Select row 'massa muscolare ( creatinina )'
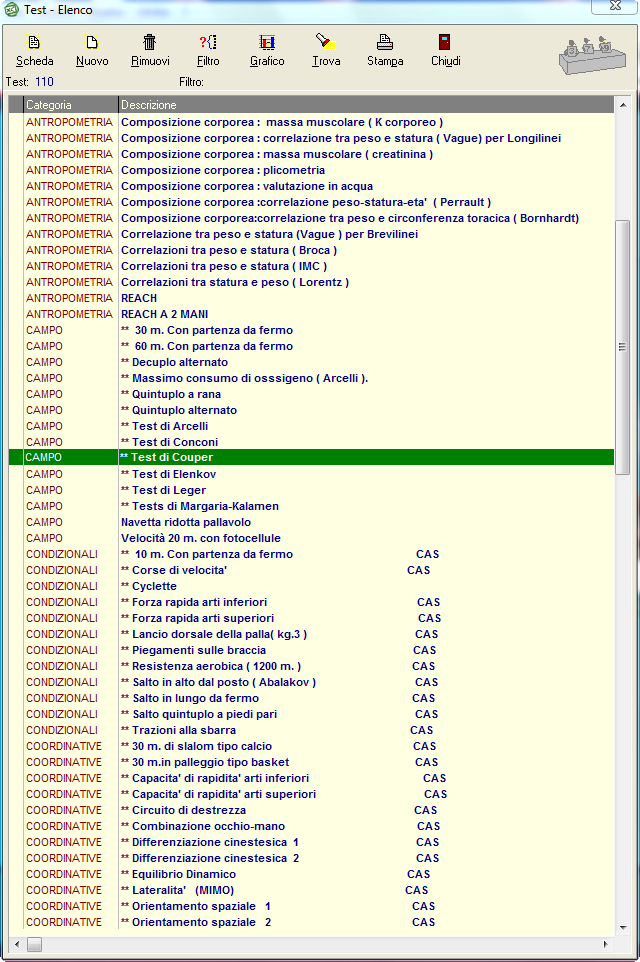The image size is (640, 962). (311, 154)
